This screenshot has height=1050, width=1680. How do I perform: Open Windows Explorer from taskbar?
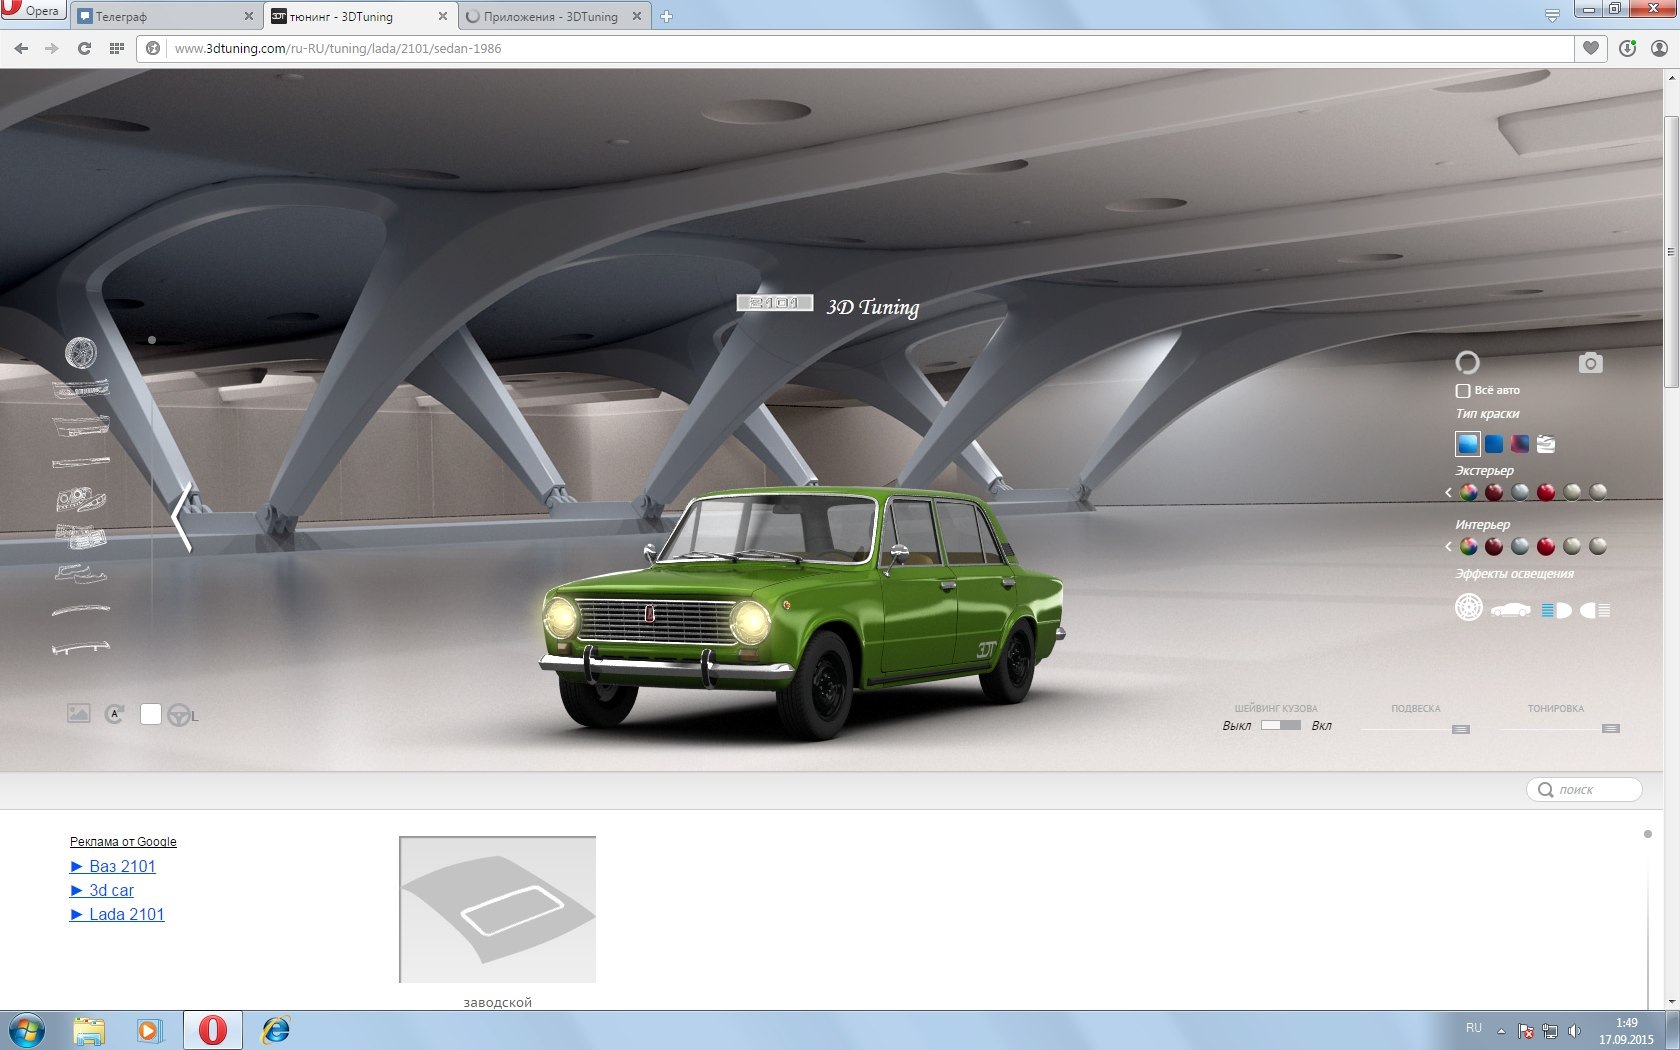click(x=89, y=1030)
